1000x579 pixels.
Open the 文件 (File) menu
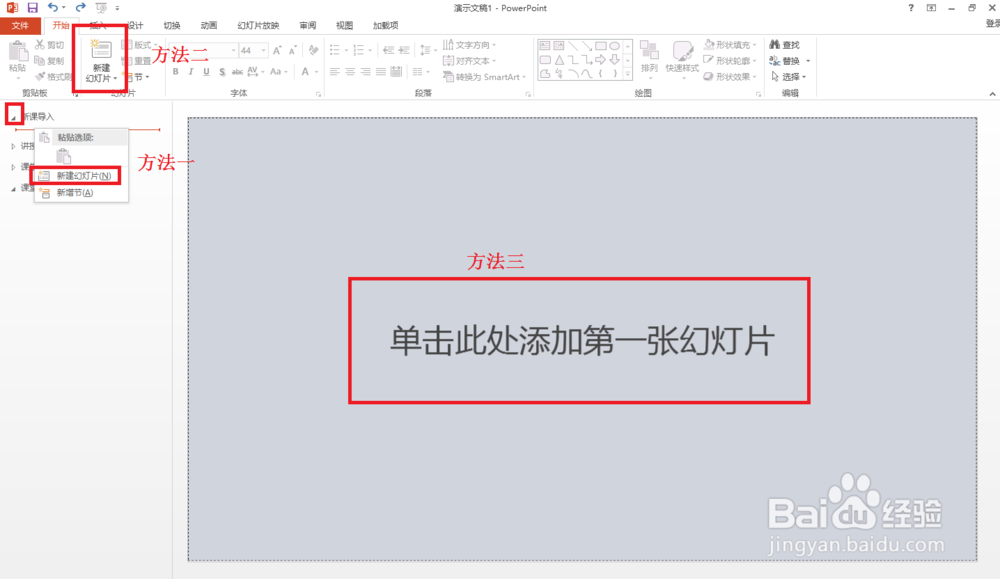point(20,25)
